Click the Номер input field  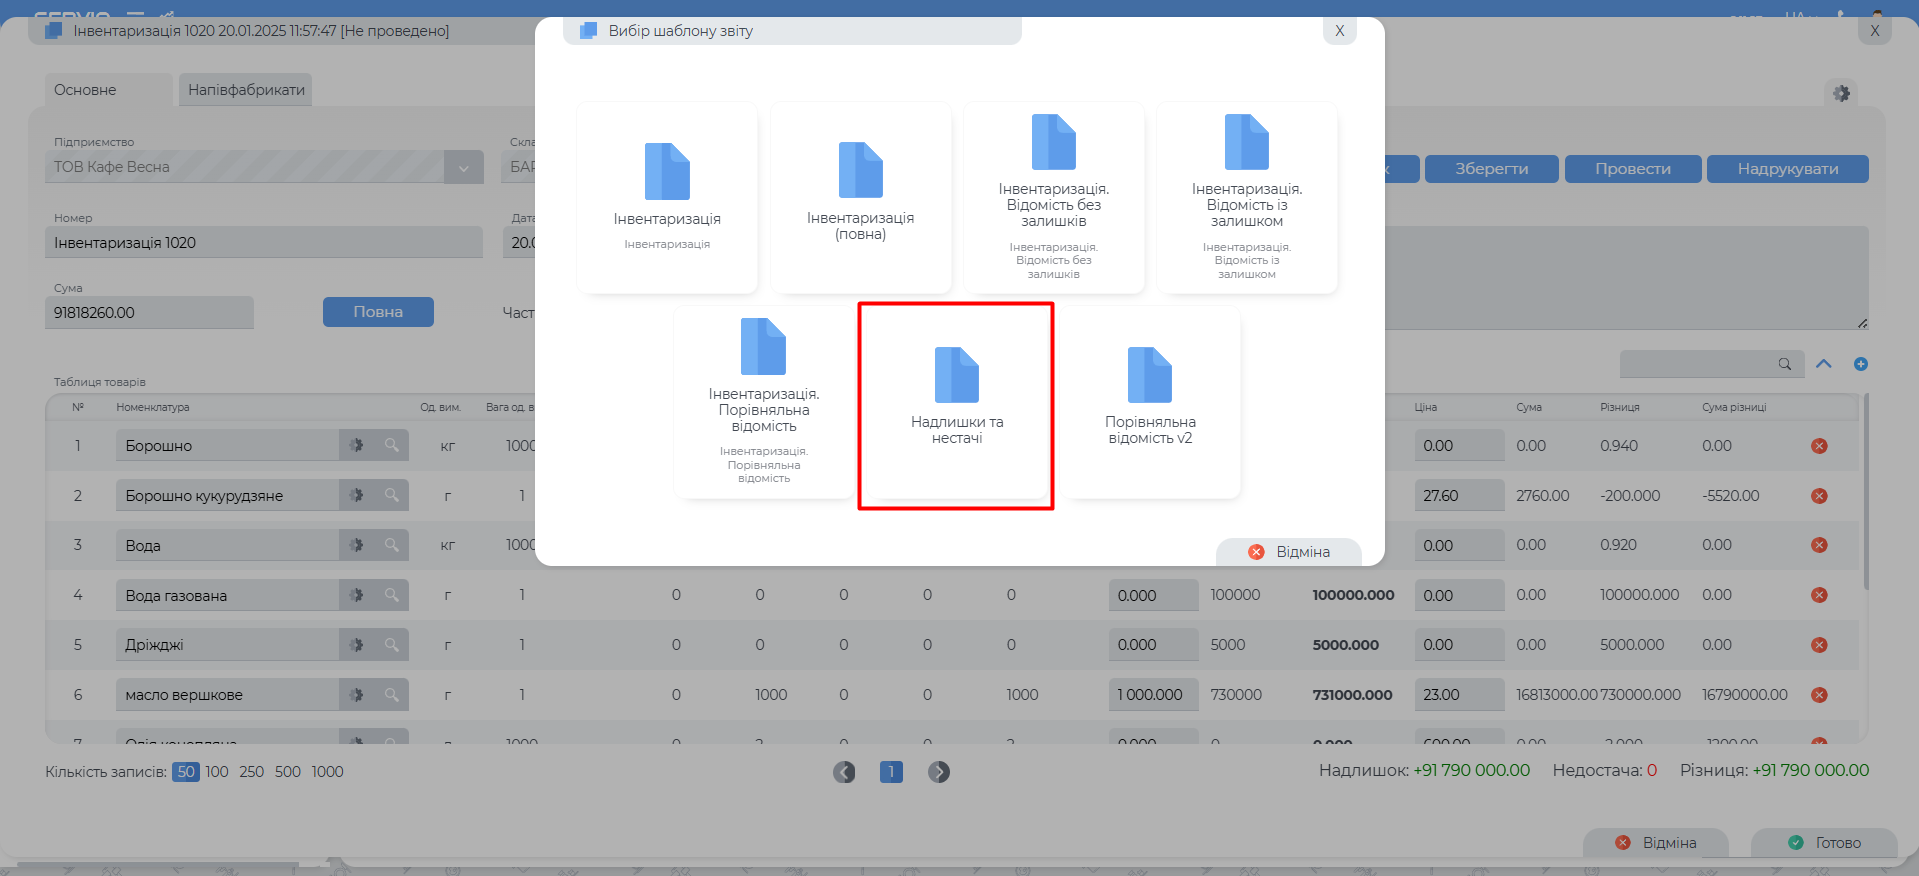pos(263,243)
